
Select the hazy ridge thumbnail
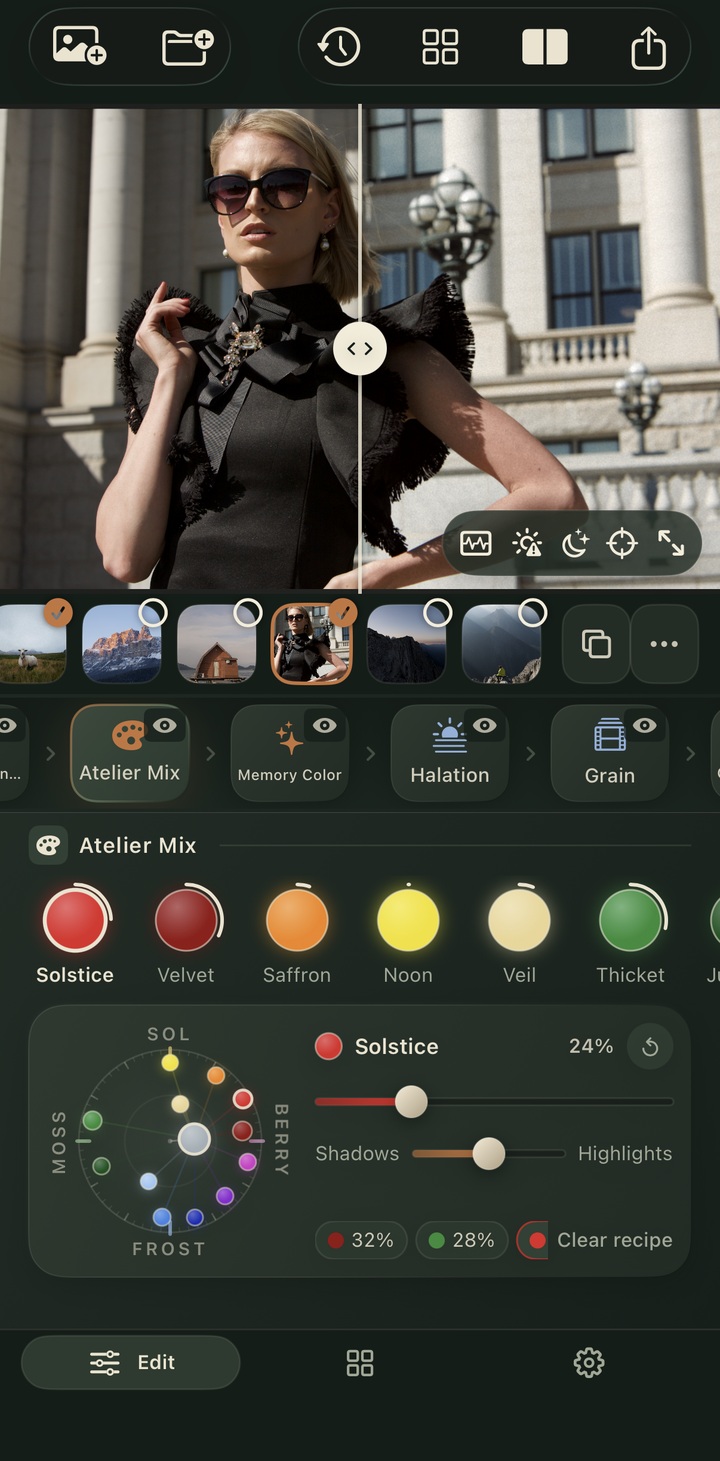tap(501, 644)
